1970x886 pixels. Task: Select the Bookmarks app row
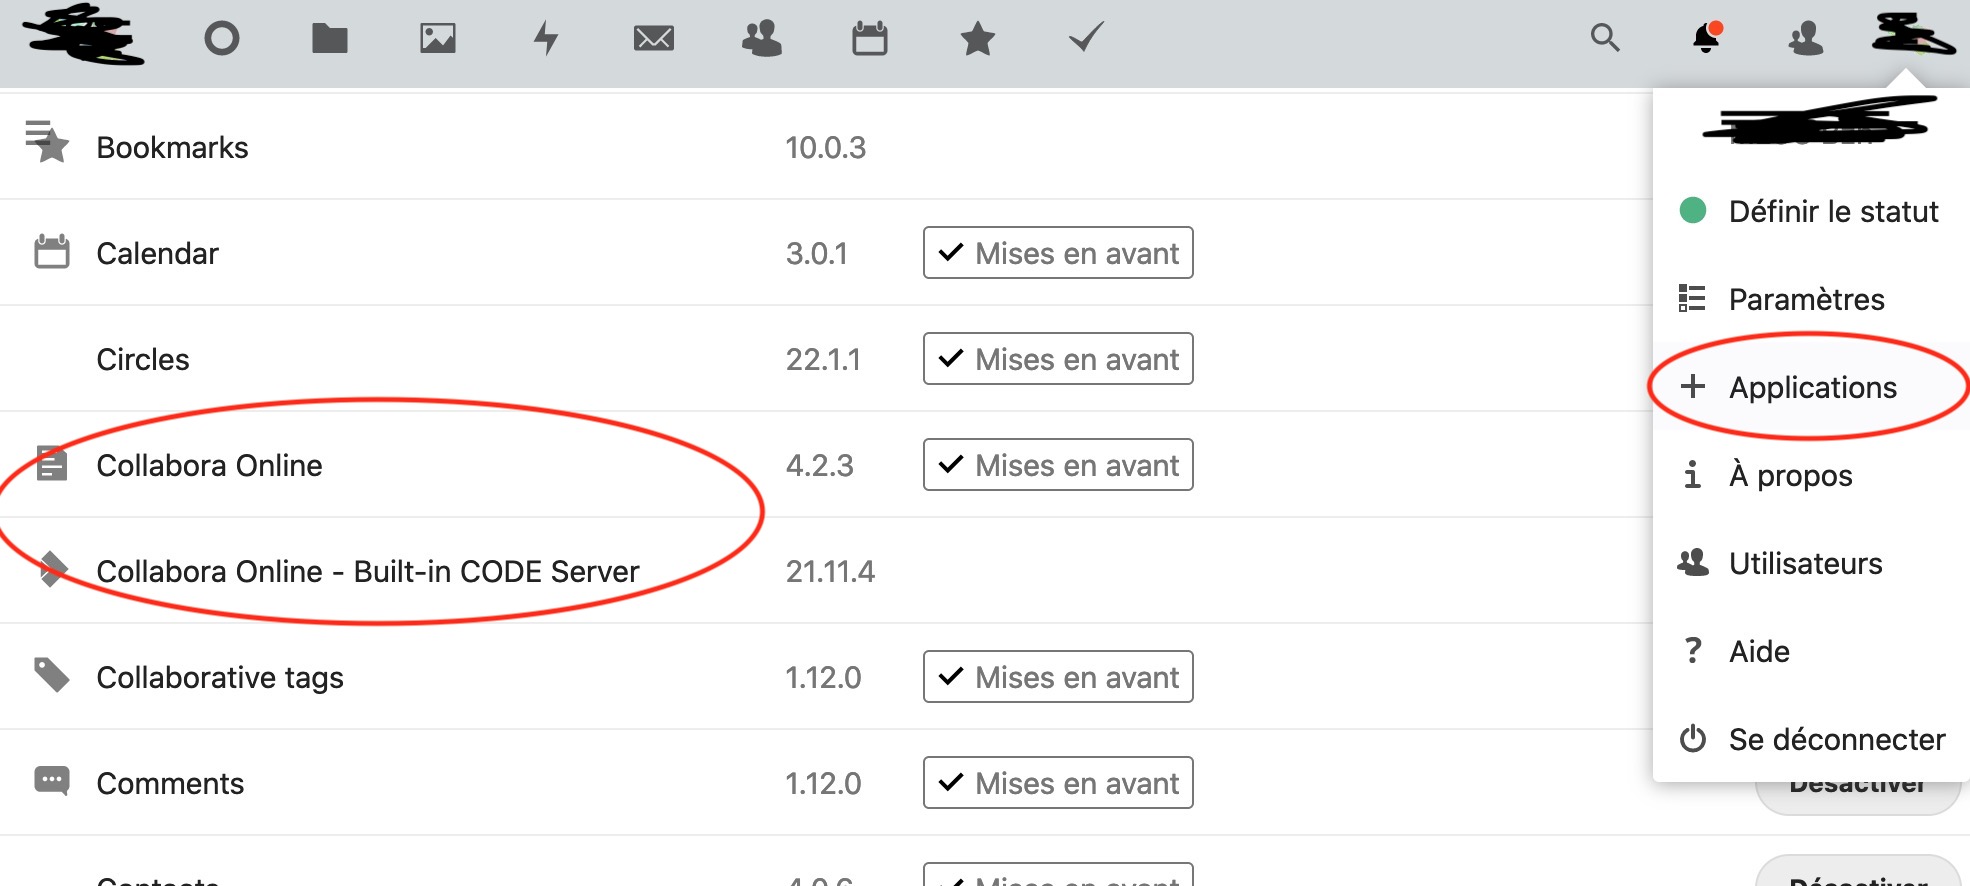point(172,147)
